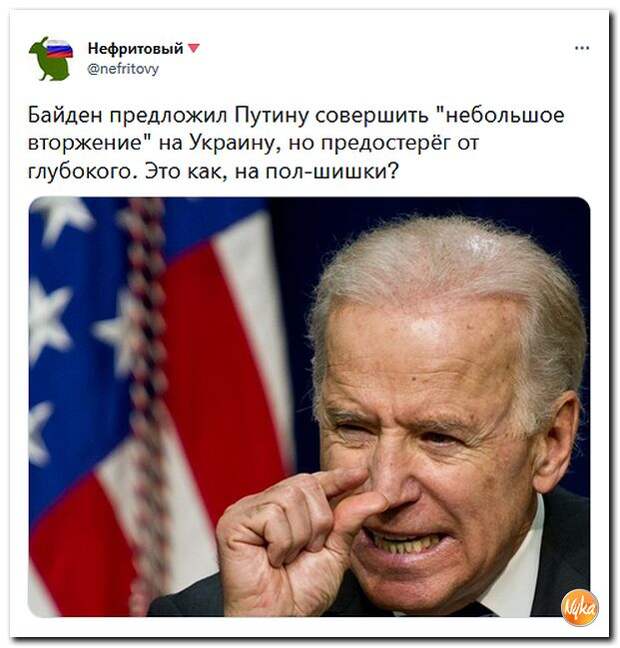Click the green rabbit profile avatar

51,58
